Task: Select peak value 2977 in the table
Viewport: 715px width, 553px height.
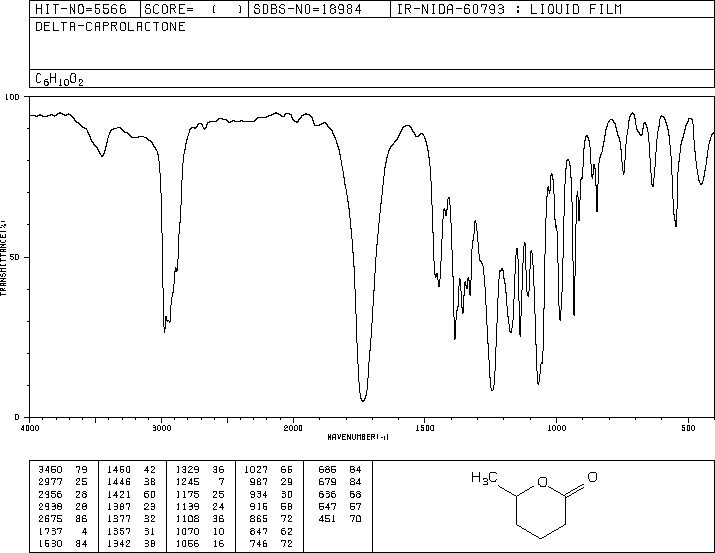Action: (50, 482)
